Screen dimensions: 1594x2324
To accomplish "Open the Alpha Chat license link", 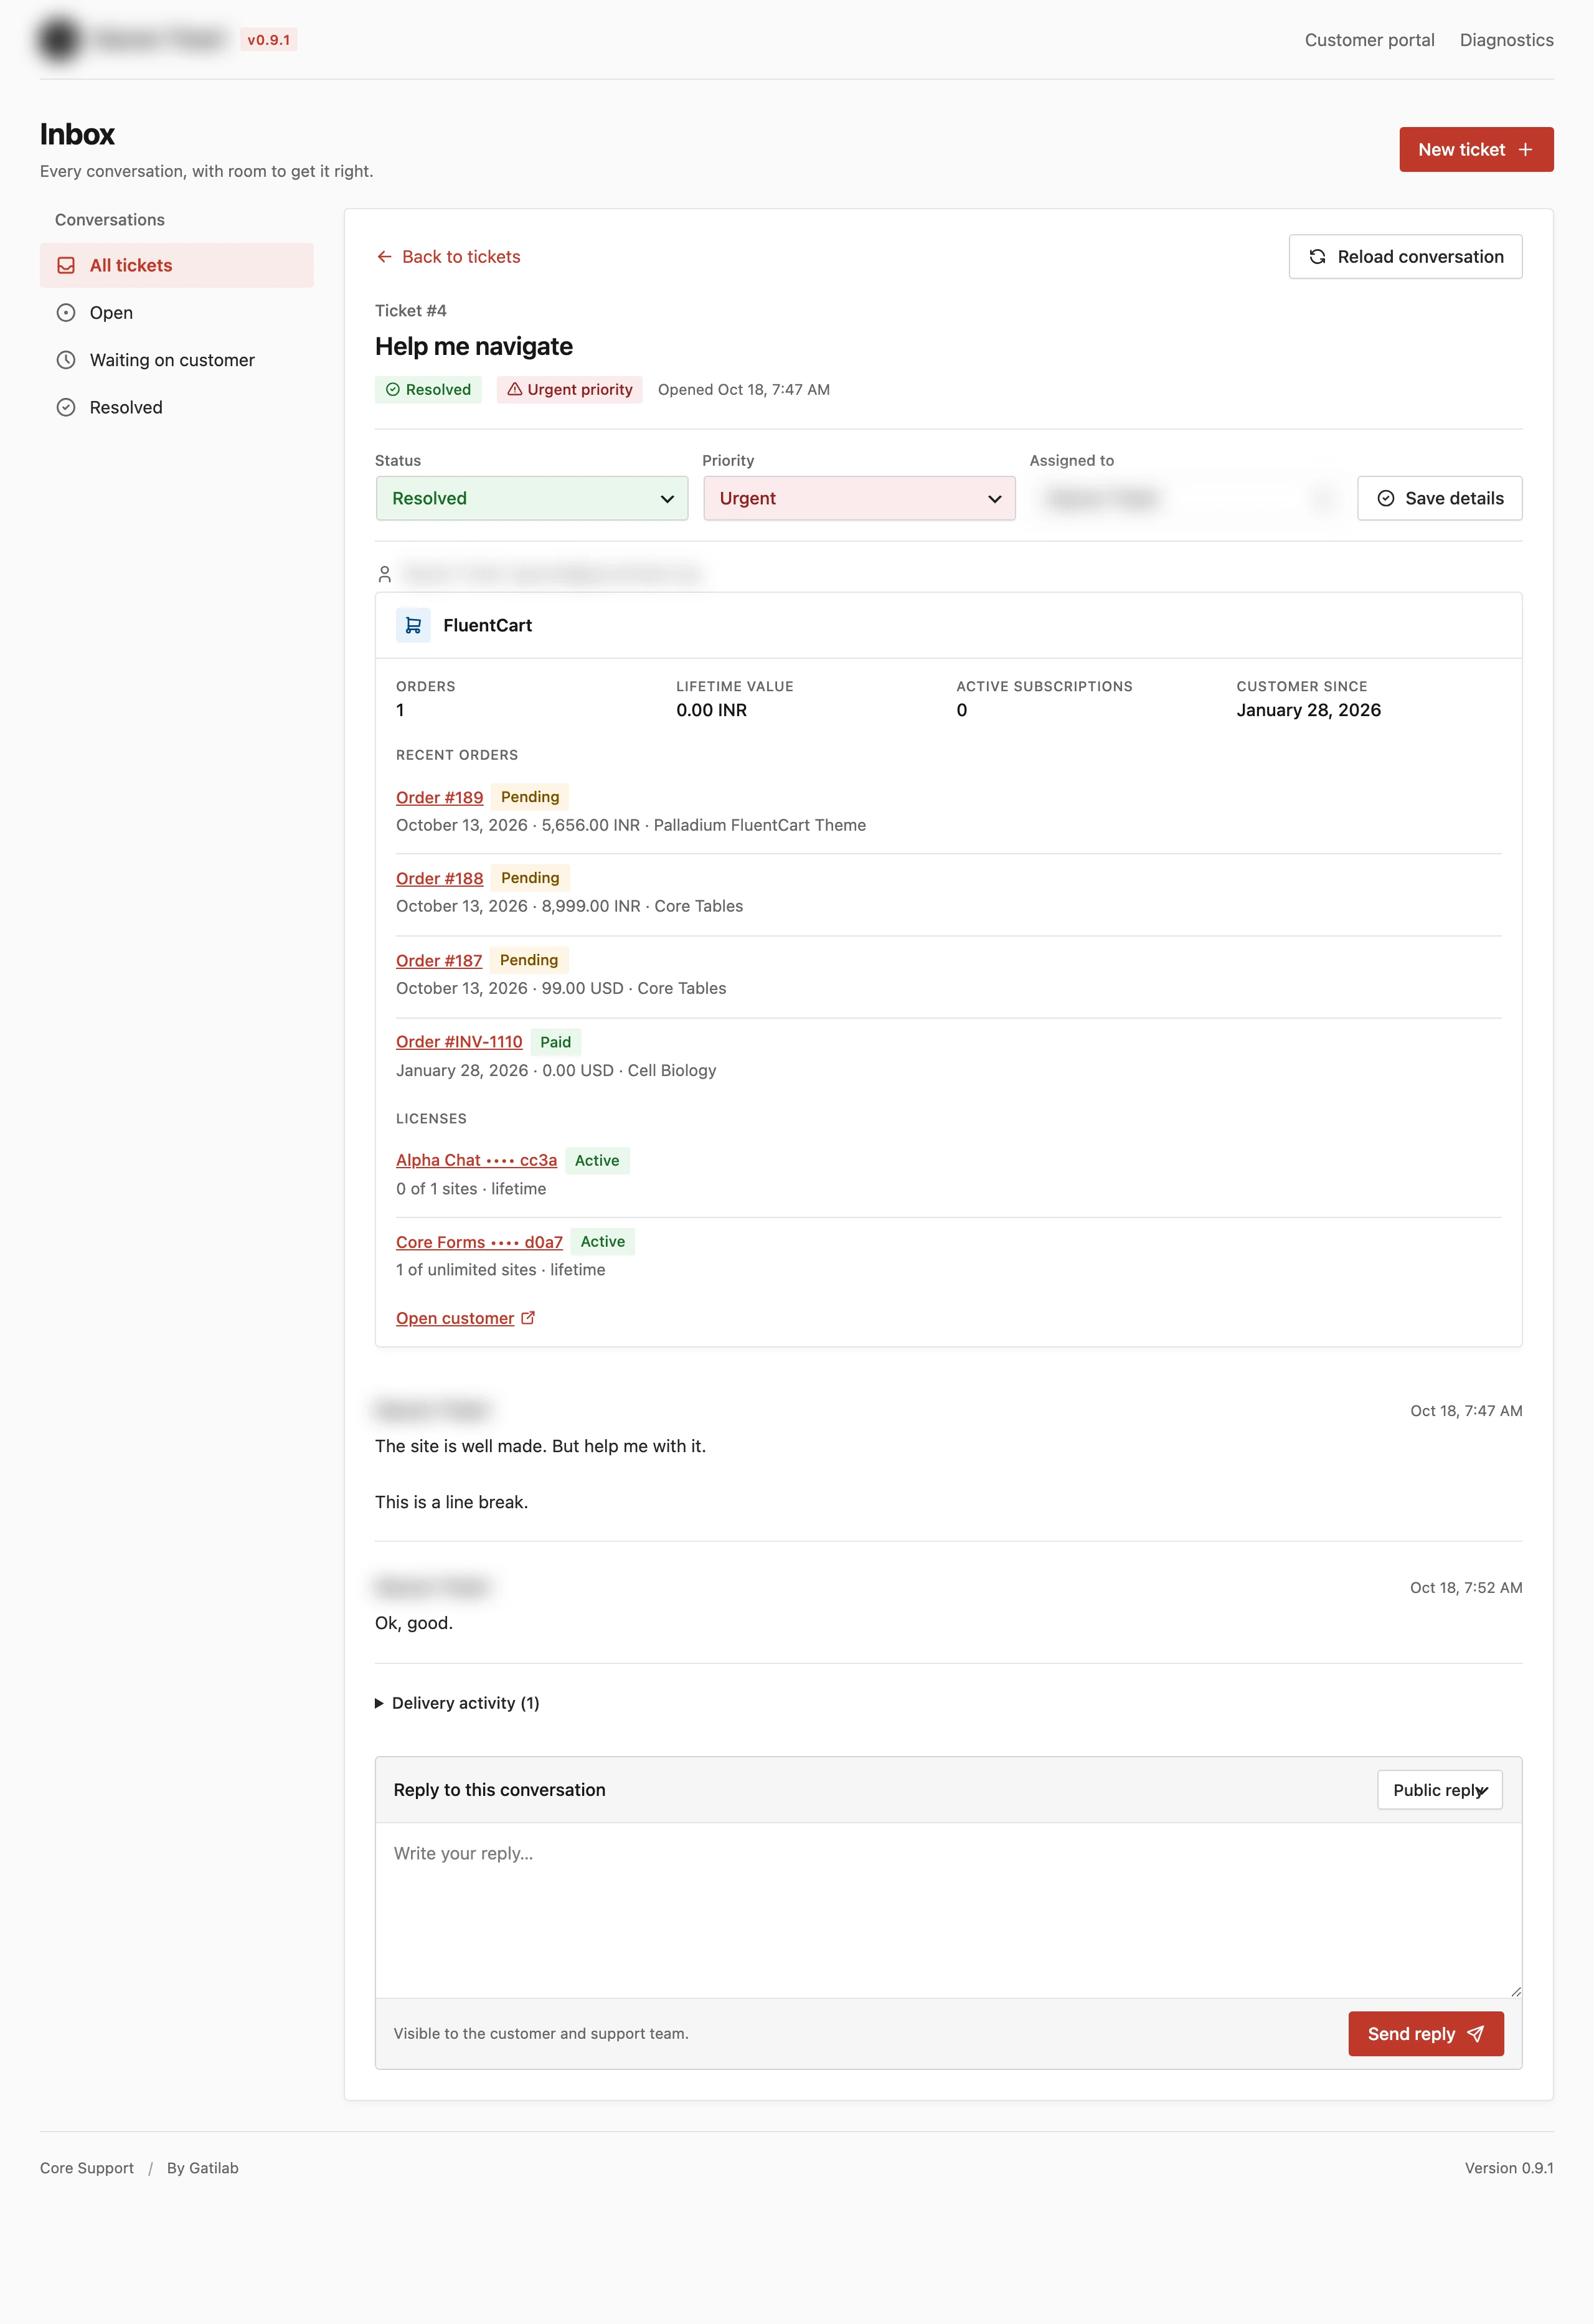I will tap(476, 1160).
